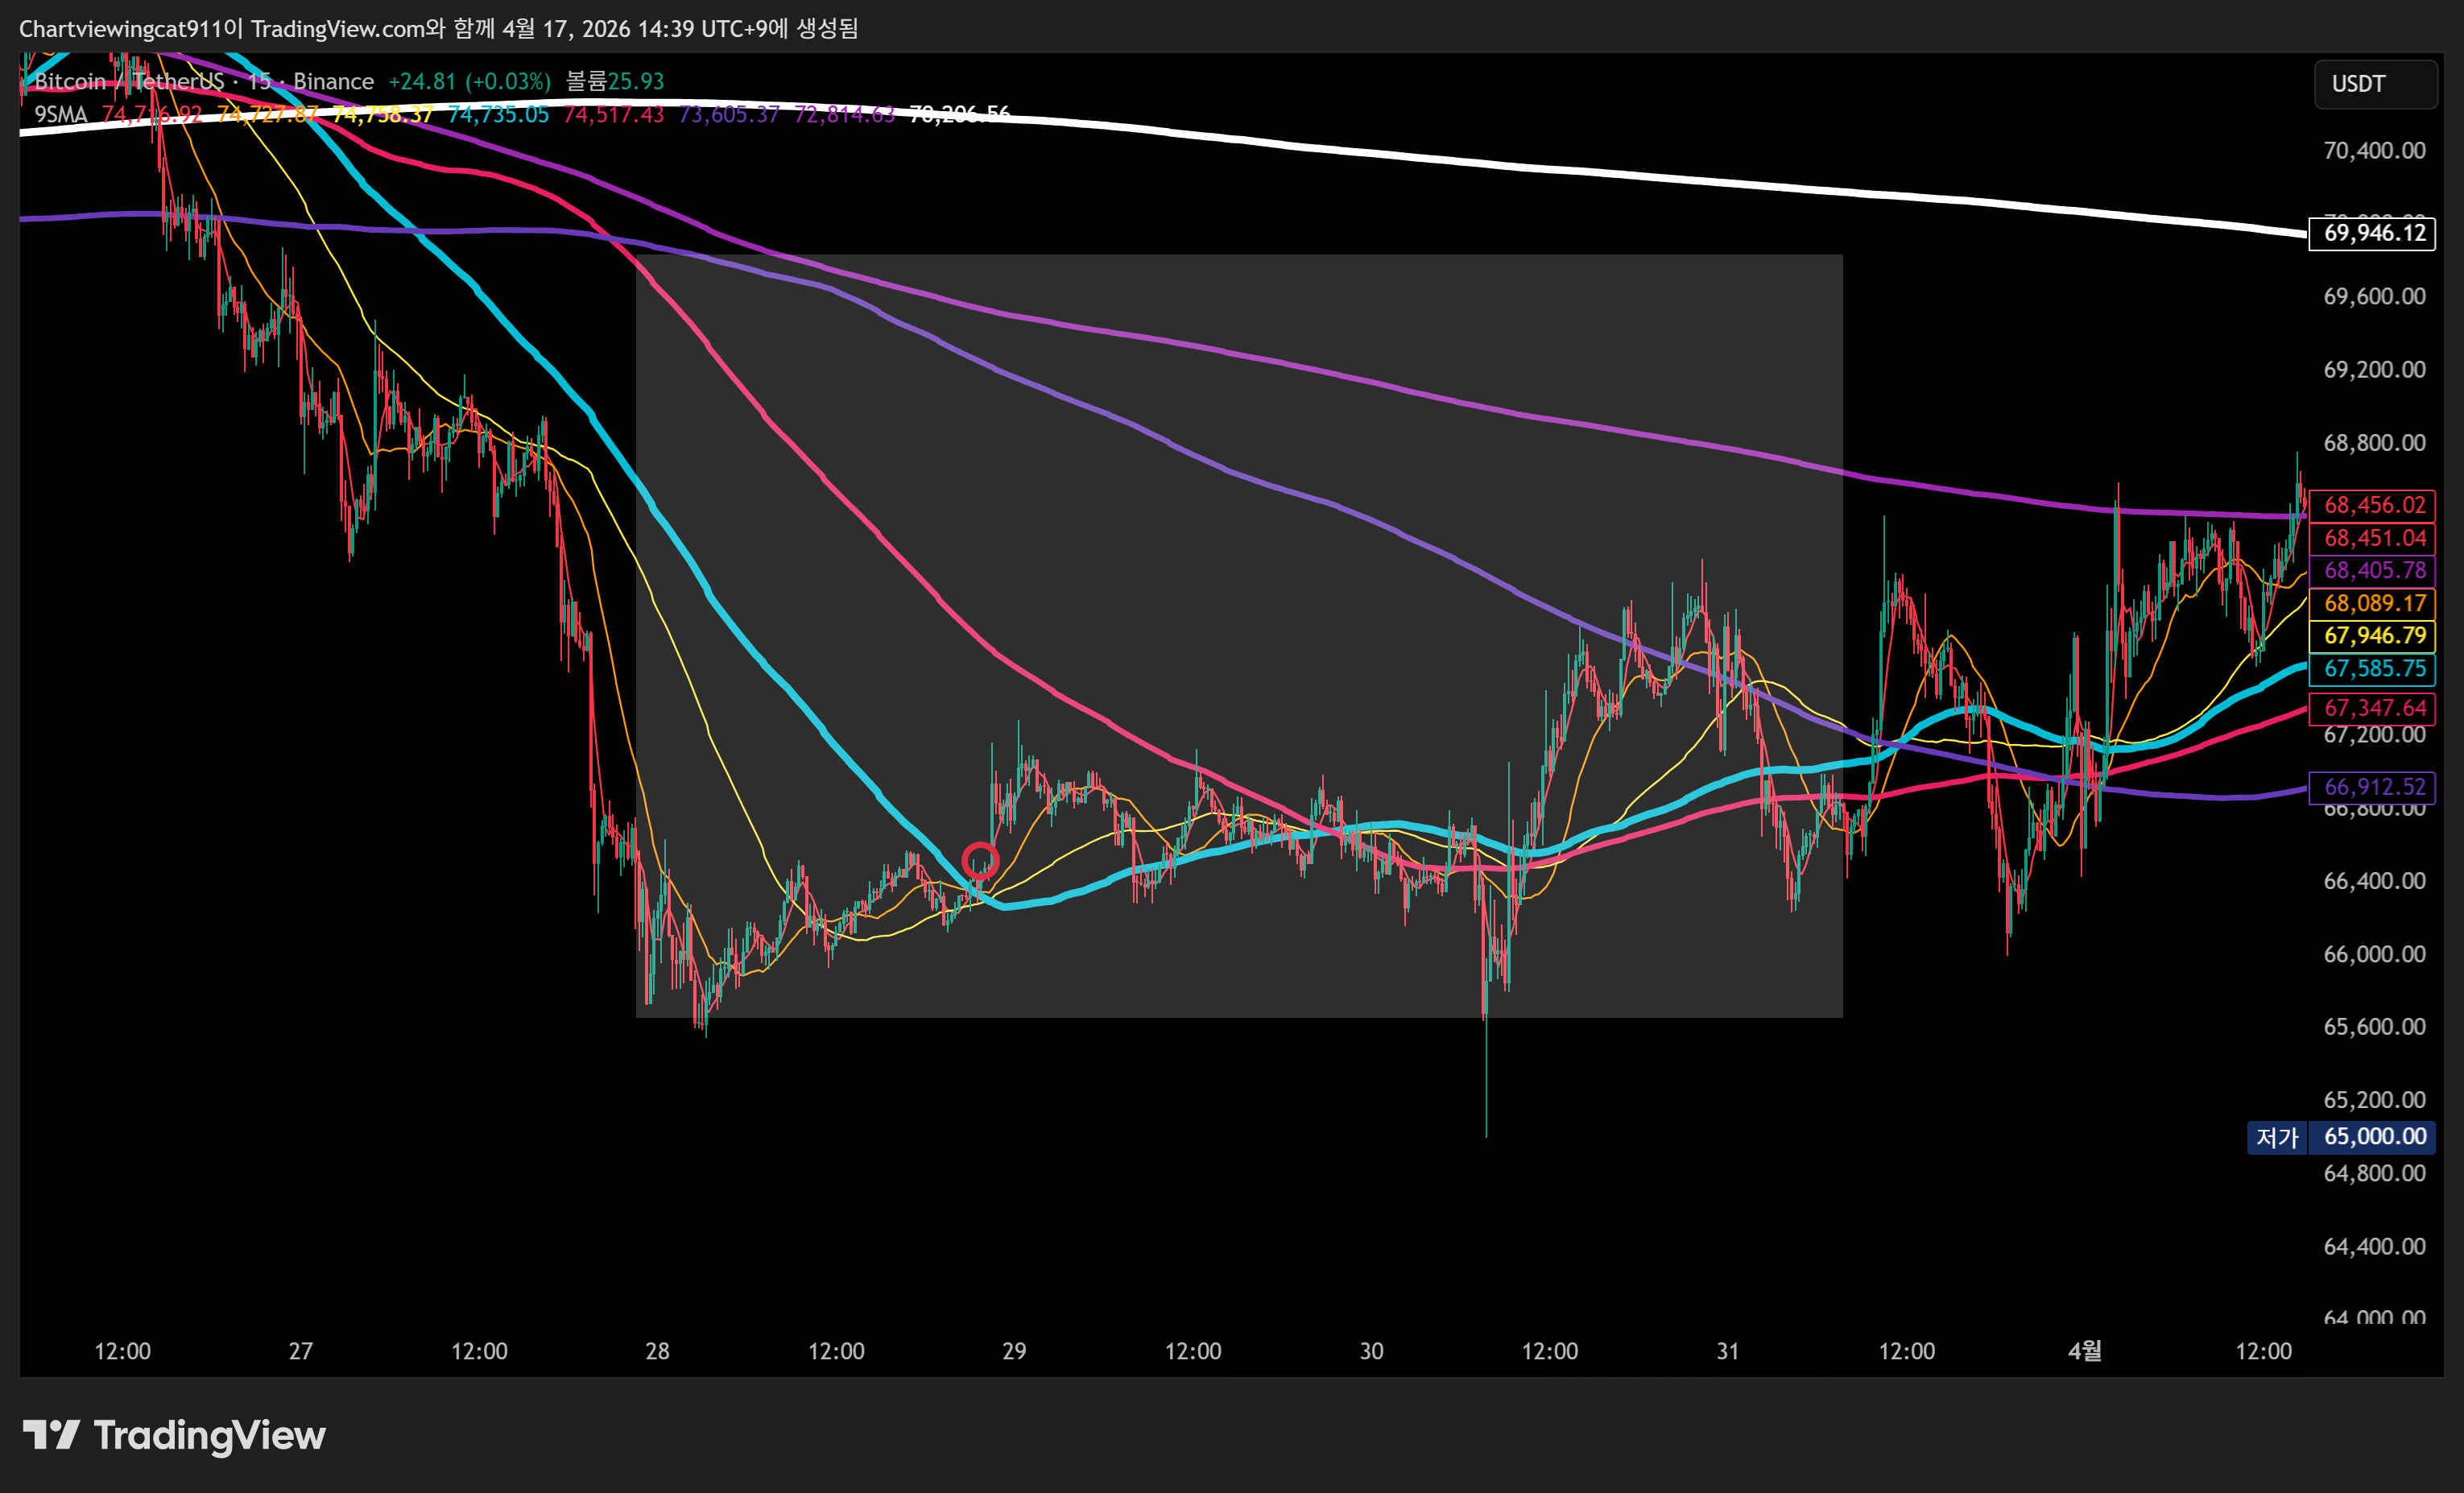This screenshot has height=1493, width=2464.
Task: Click the Bitcoin / TetherUS symbol title
Action: pyautogui.click(x=130, y=81)
